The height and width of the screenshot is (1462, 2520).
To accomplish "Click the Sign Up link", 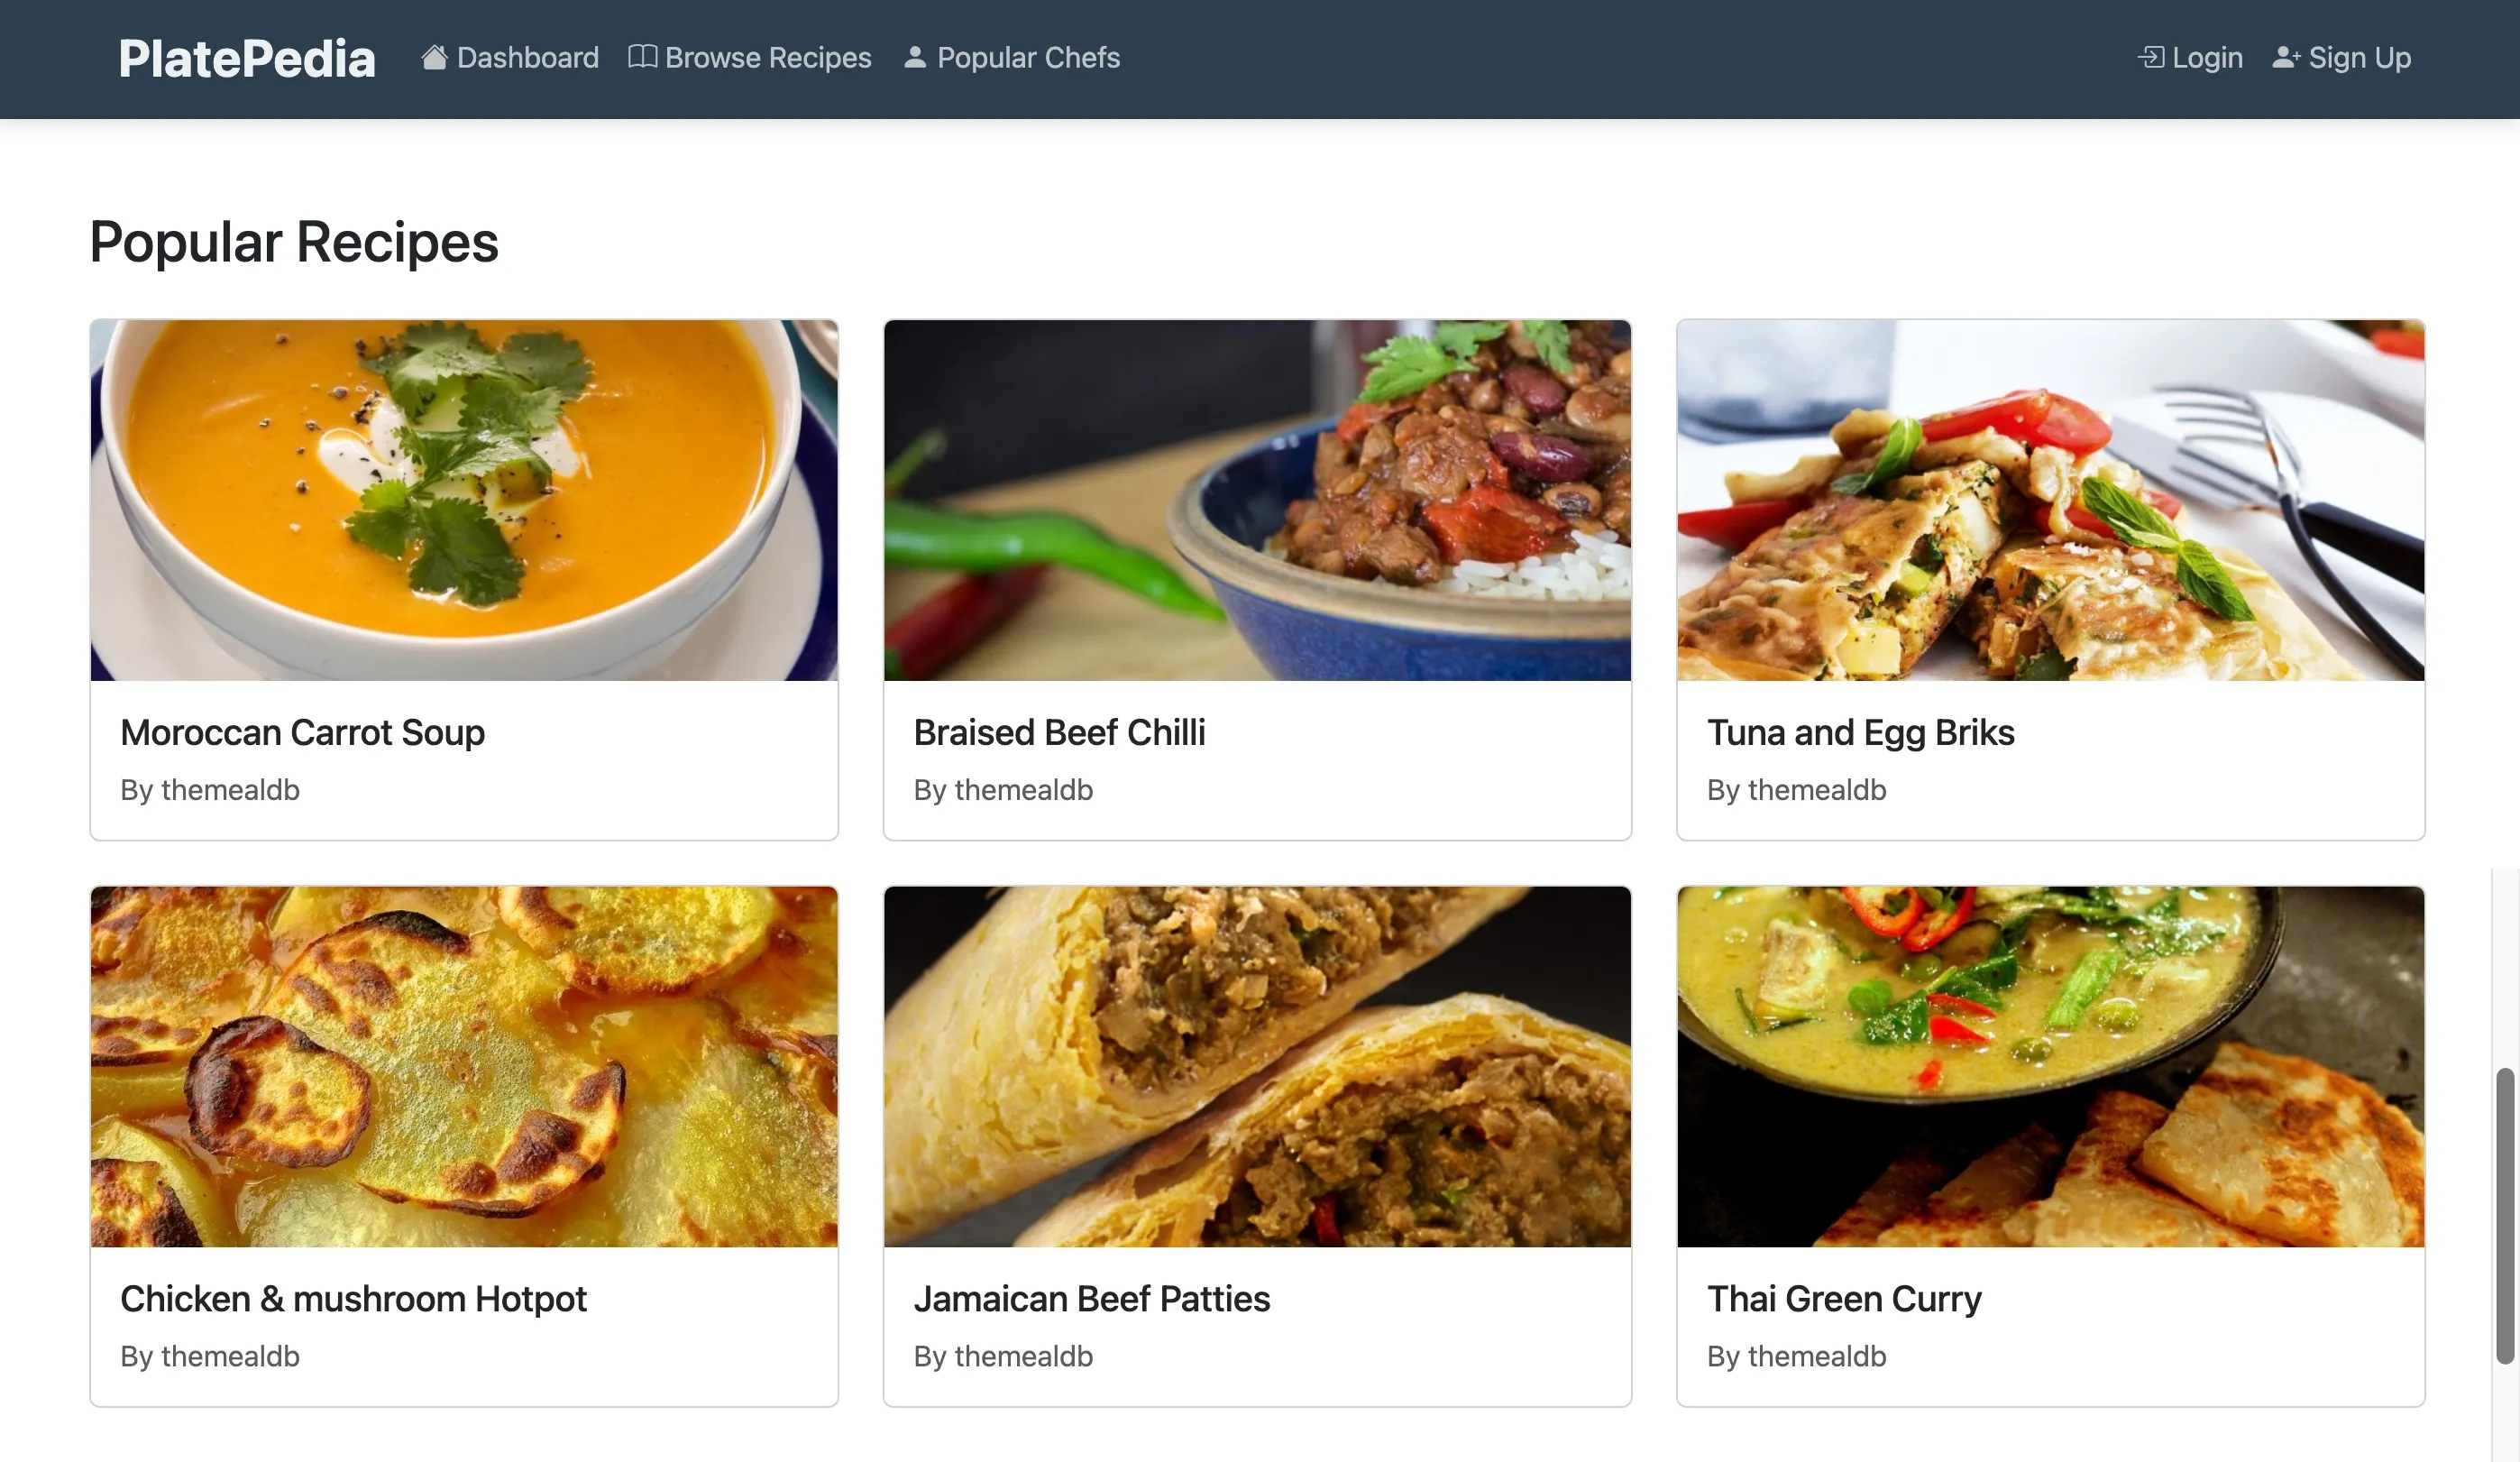I will [2359, 58].
